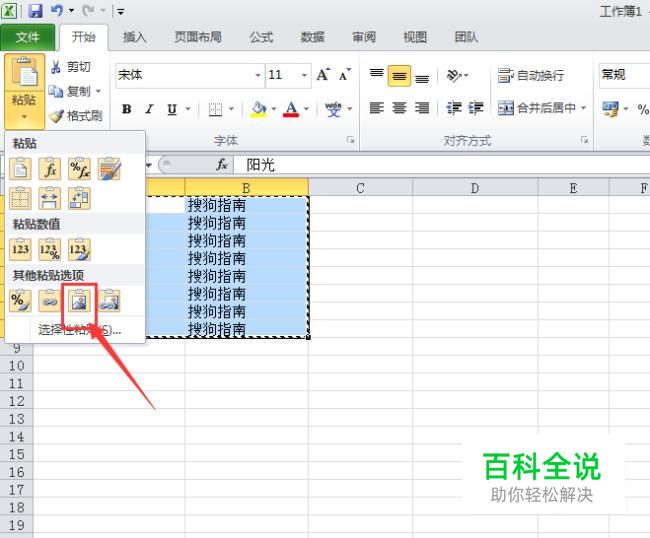
Task: Click the Cut (剪切) scissors button
Action: click(70, 67)
